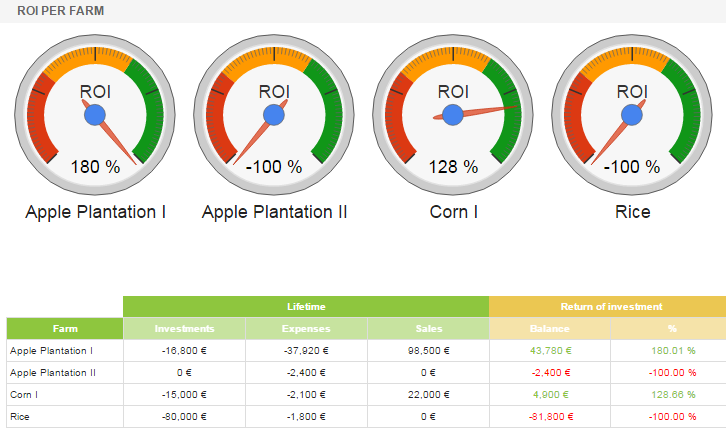Select the Apple Plantation I table row

pos(51,351)
